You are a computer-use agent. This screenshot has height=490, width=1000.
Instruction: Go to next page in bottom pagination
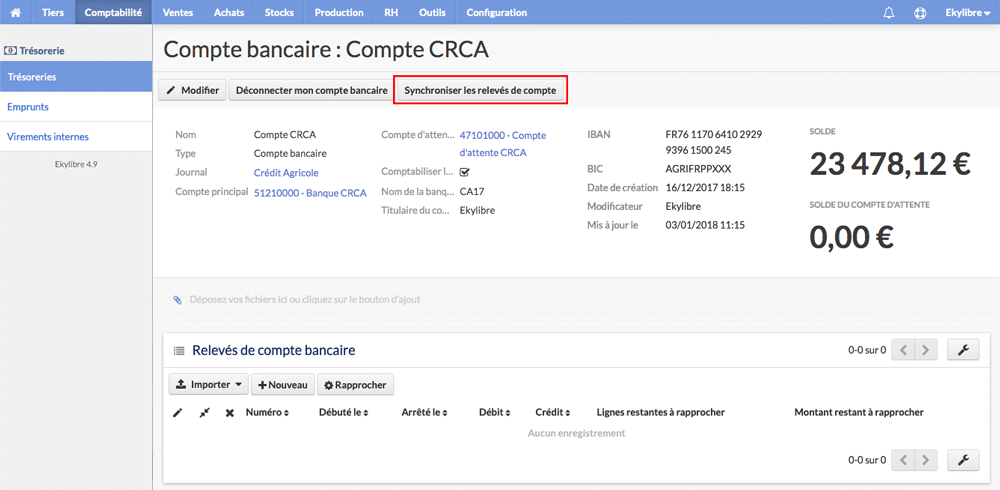926,459
